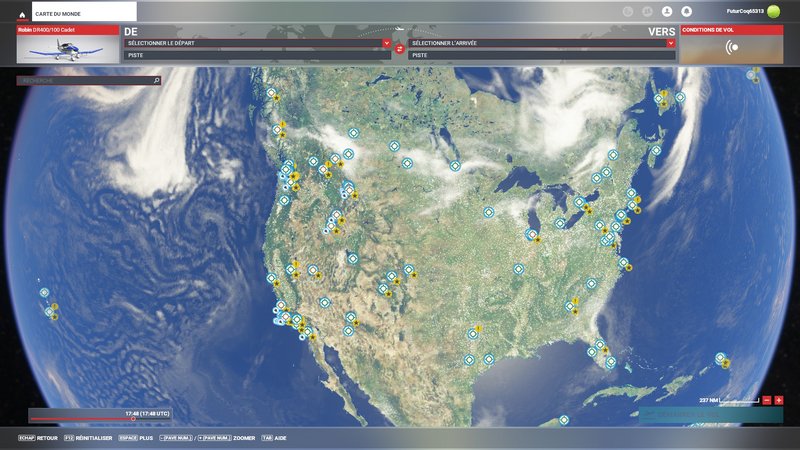Viewport: 800px width, 450px height.
Task: Select the Alaska panhandle airport marker
Action: (271, 93)
